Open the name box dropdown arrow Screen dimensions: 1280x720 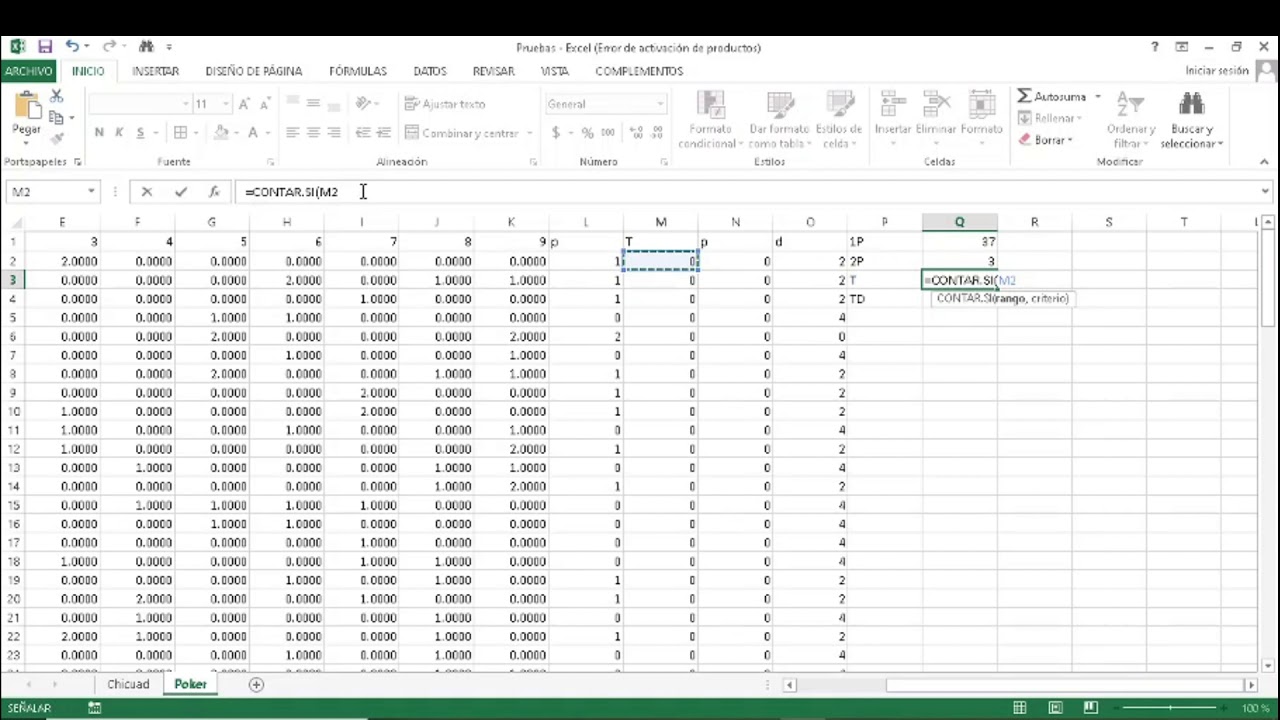pos(91,192)
